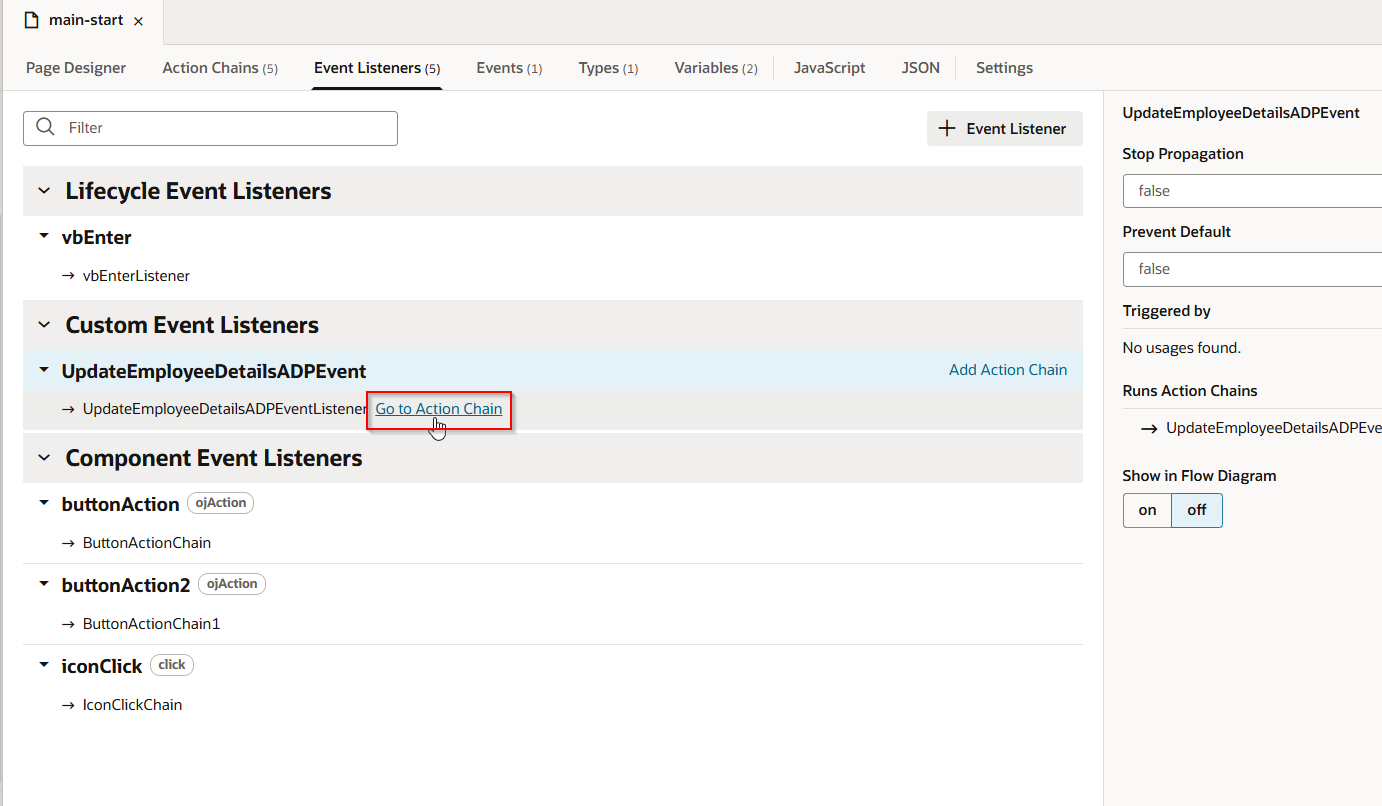This screenshot has height=806, width=1382.
Task: Collapse Component Event Listeners section
Action: [x=44, y=458]
